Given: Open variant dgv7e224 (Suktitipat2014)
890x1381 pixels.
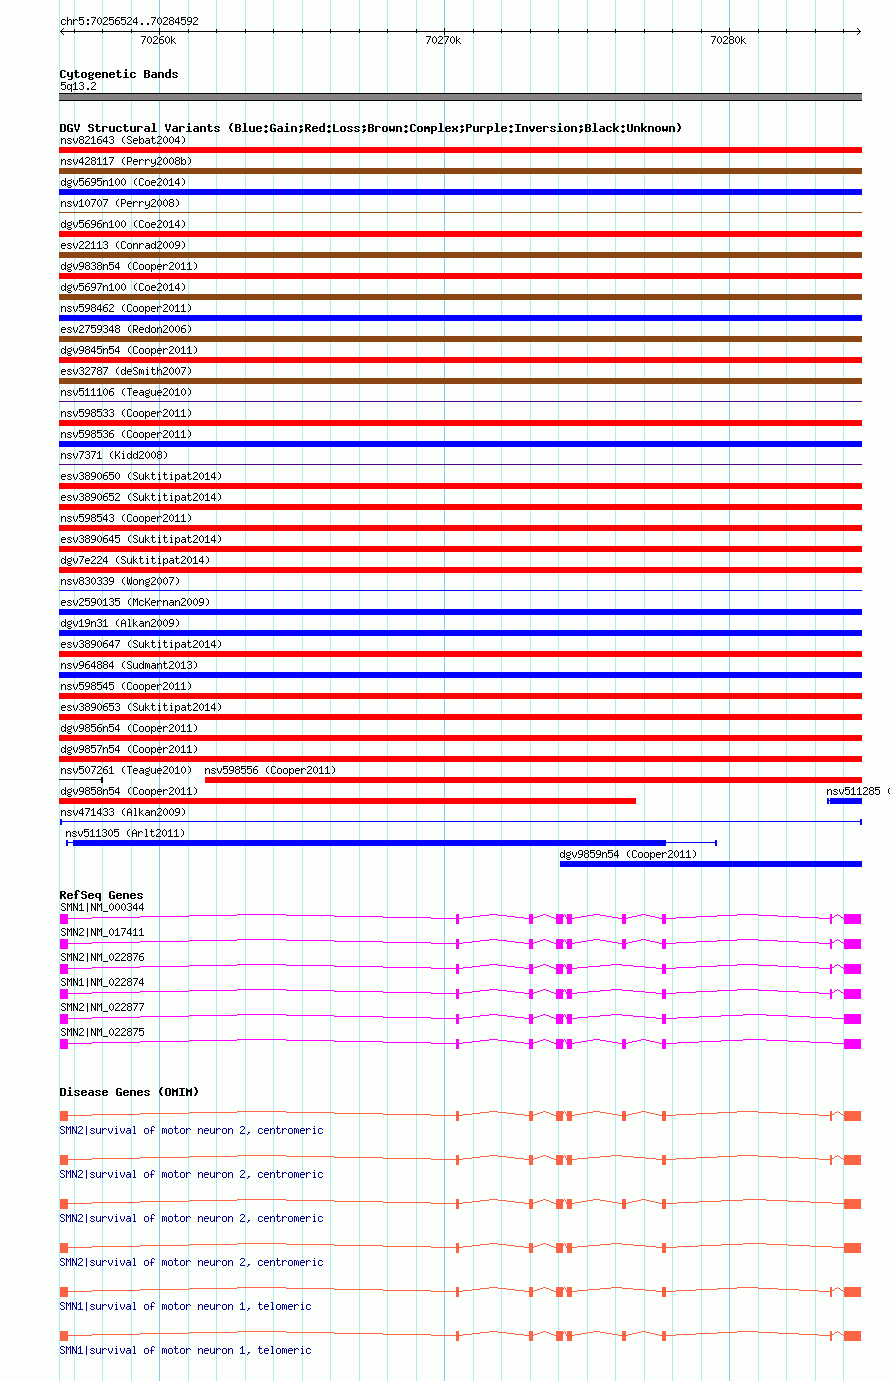Looking at the screenshot, I should (x=135, y=560).
